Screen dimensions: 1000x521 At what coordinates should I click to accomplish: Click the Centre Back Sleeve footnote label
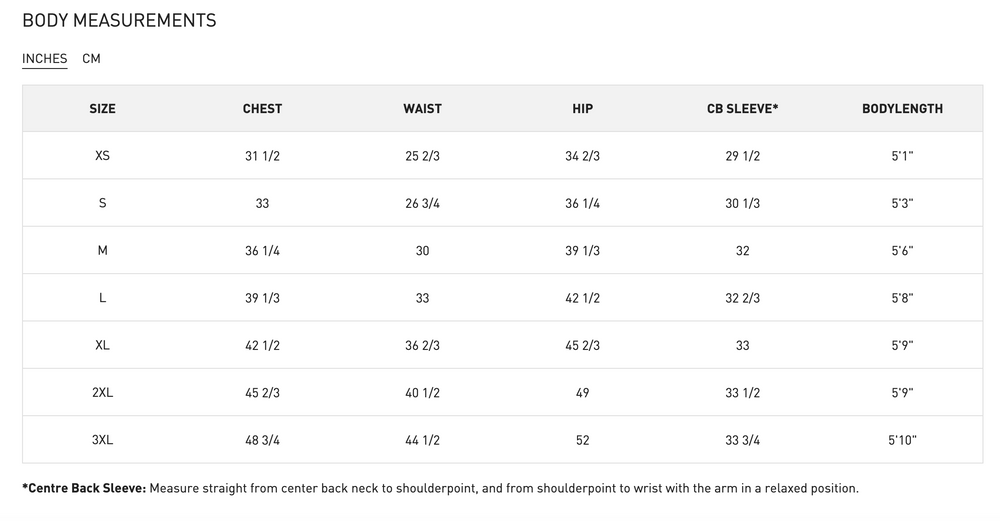point(84,488)
